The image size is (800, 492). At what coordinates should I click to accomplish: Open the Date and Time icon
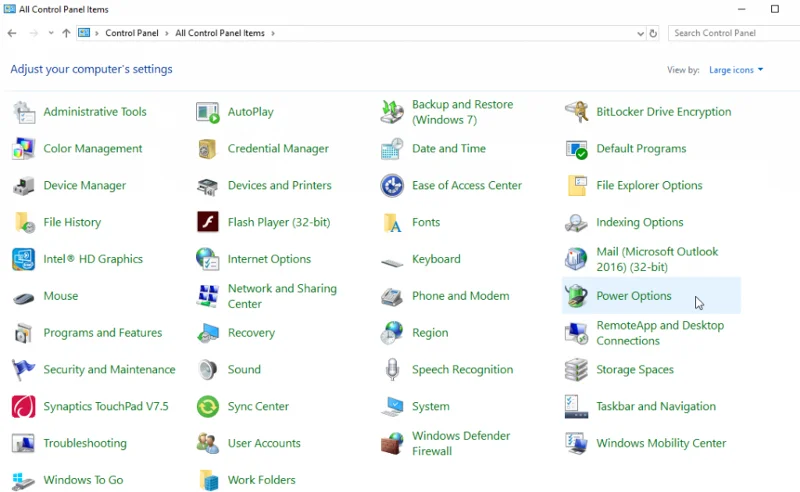392,149
